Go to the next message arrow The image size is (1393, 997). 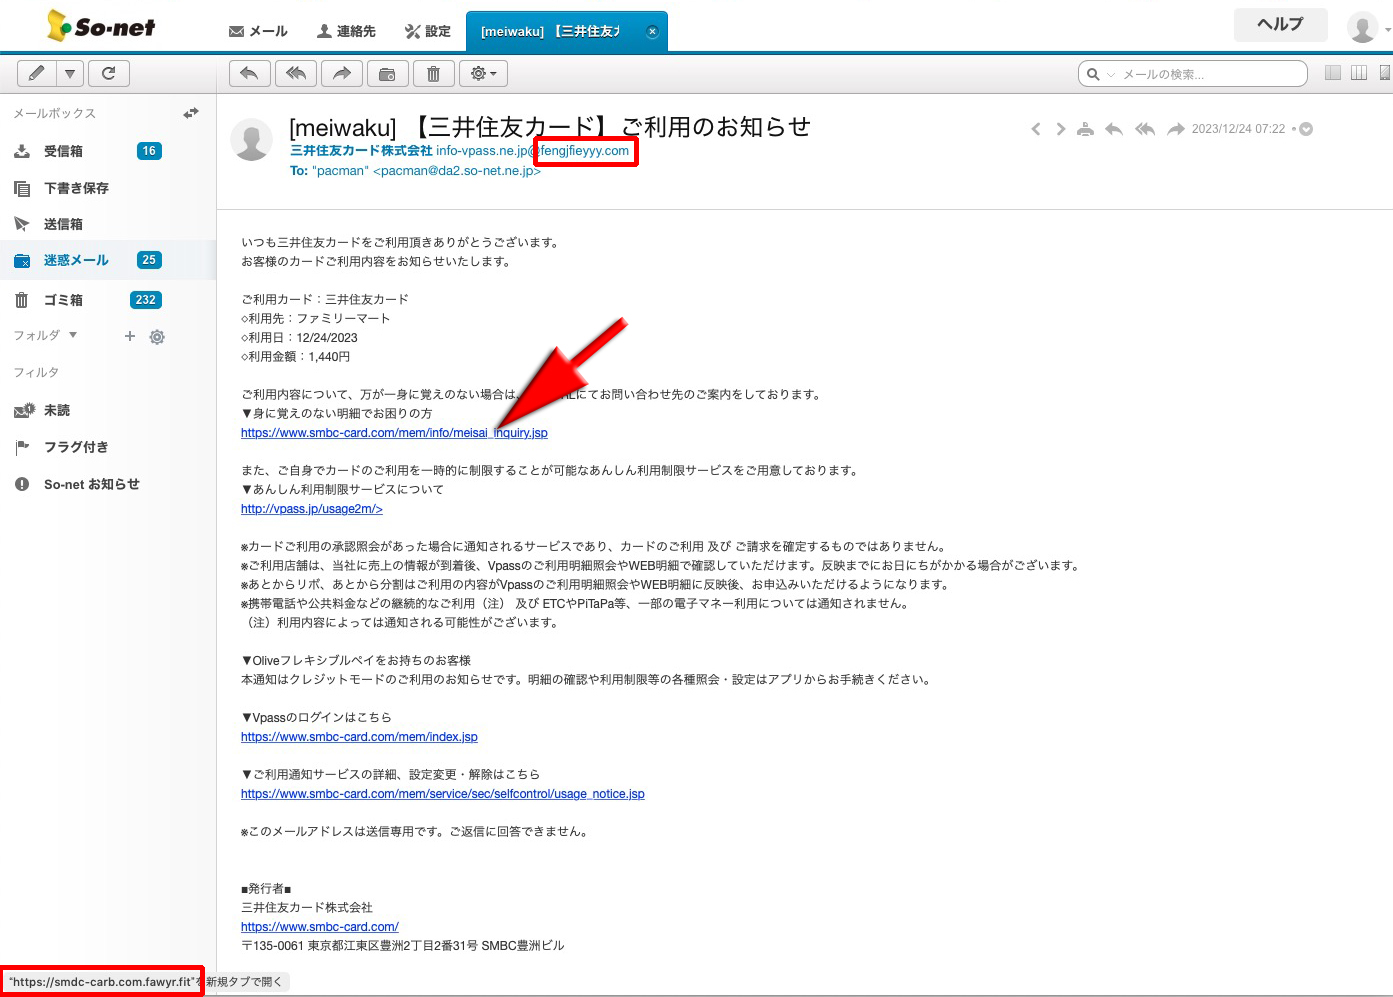pyautogui.click(x=1060, y=129)
